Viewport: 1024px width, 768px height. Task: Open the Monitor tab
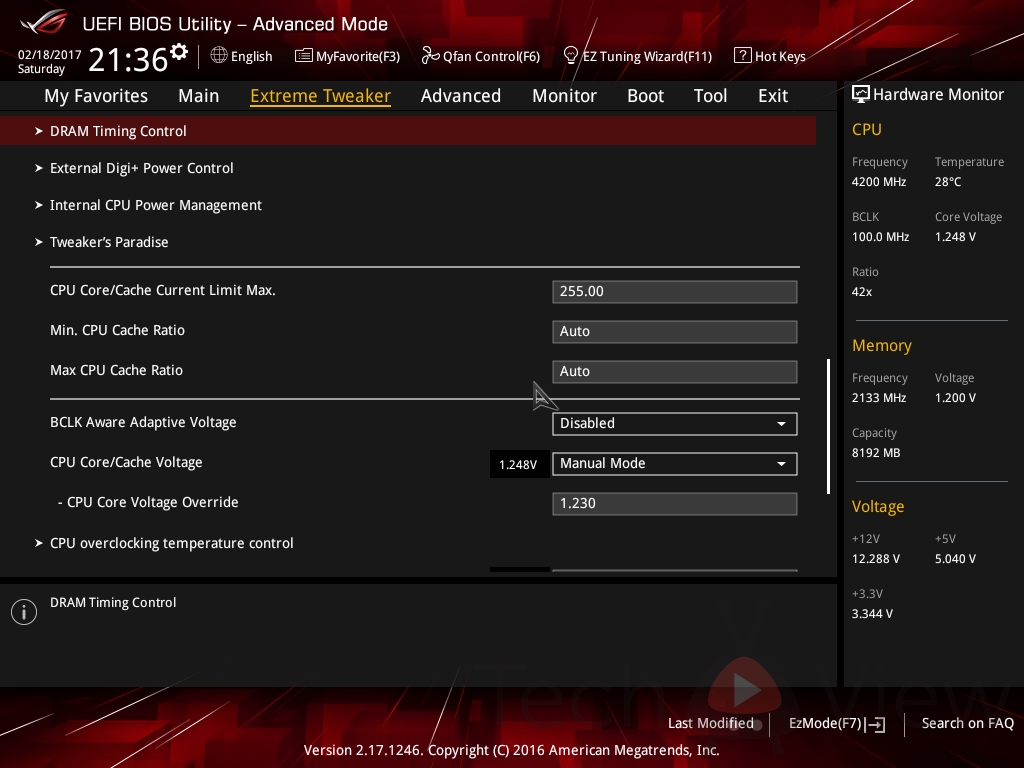[x=564, y=96]
